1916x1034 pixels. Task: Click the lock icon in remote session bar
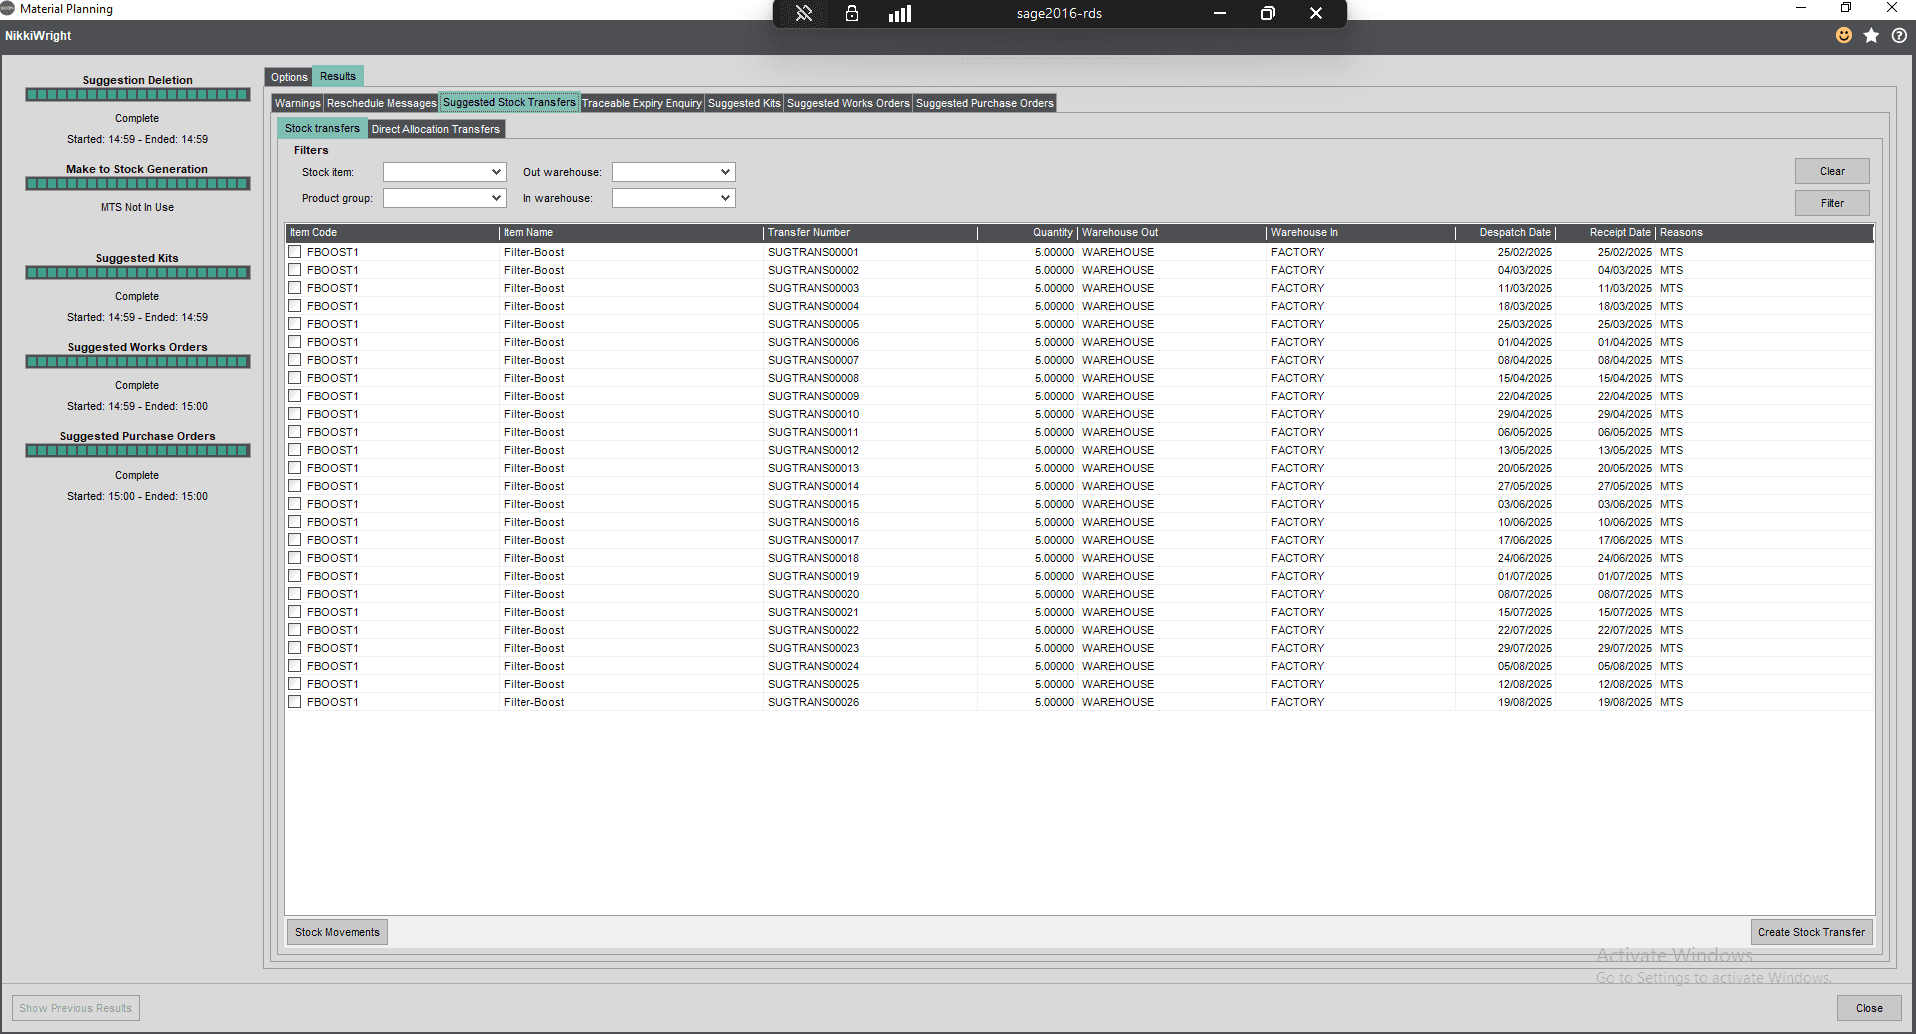(x=852, y=13)
